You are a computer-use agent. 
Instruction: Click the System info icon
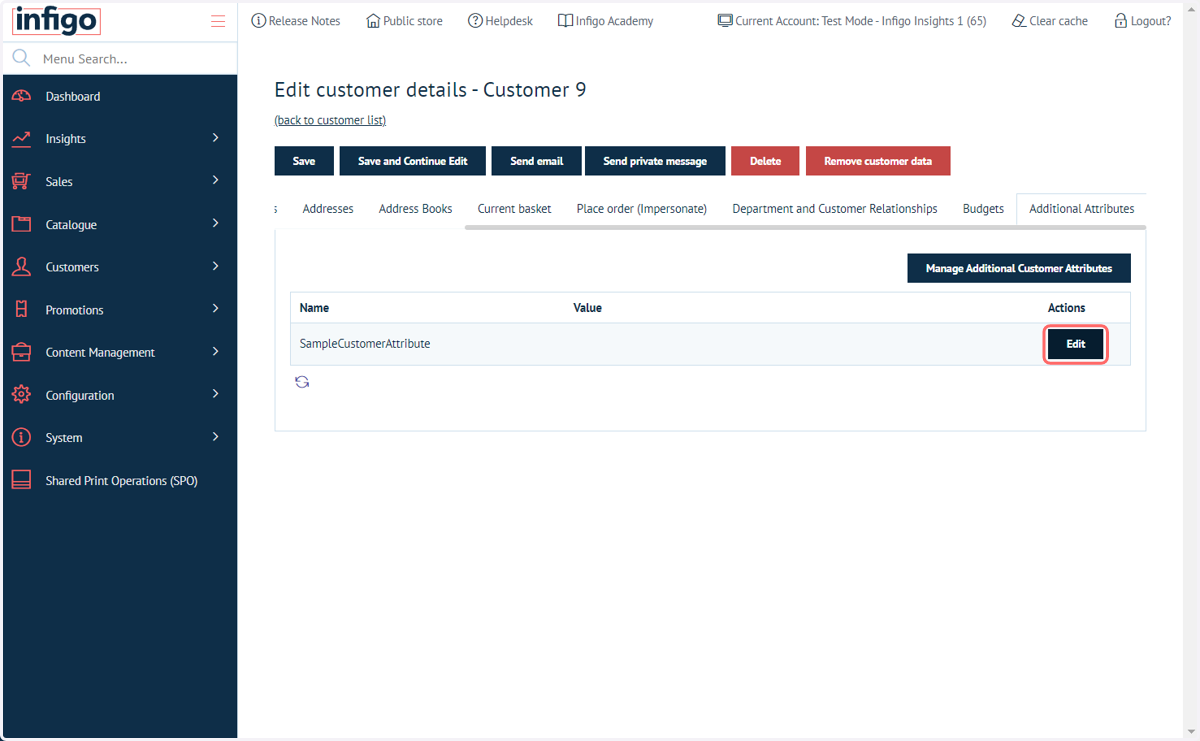[21, 438]
